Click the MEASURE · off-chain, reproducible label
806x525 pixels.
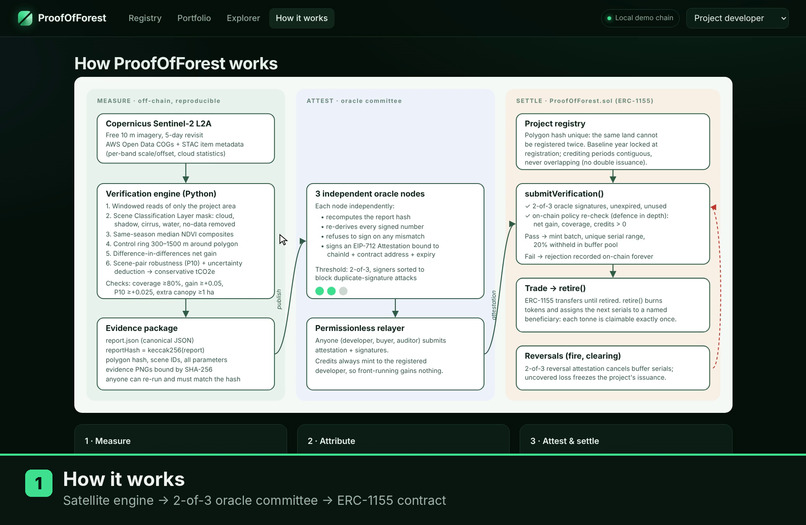pyautogui.click(x=159, y=101)
